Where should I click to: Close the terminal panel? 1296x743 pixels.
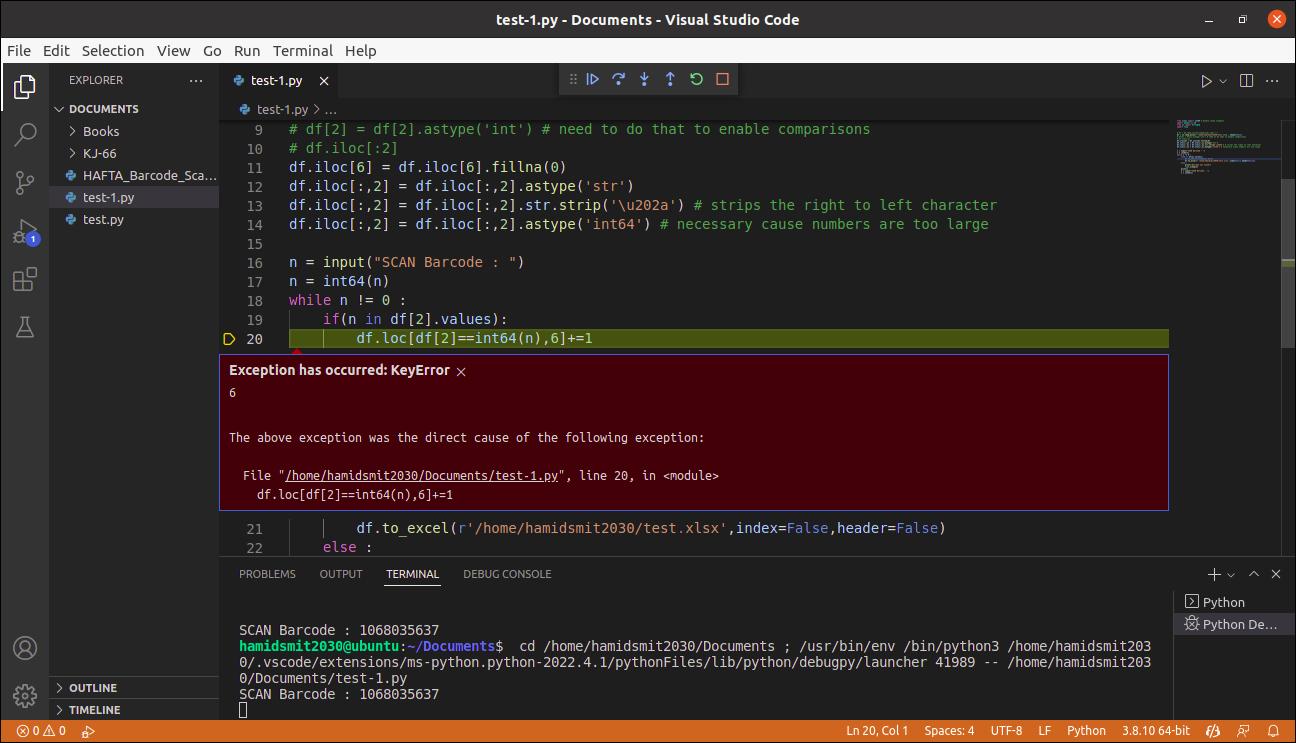click(1276, 574)
